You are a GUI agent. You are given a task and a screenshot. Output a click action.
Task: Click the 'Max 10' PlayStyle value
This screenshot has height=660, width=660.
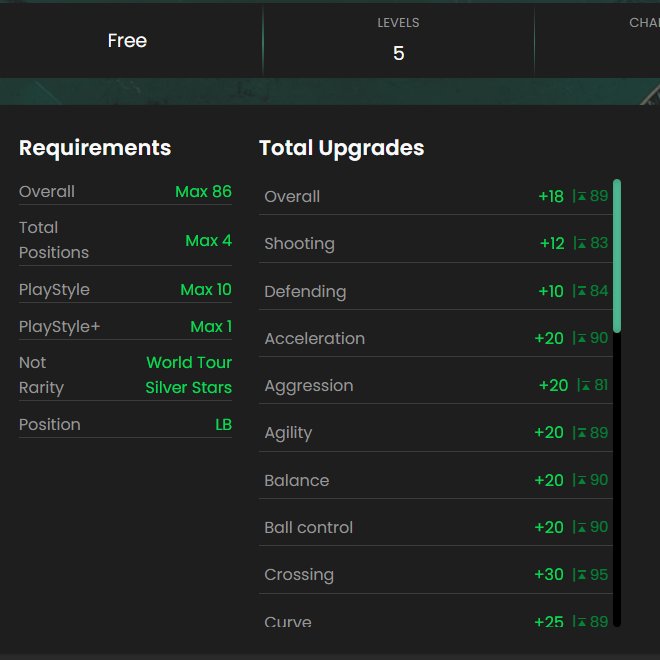pyautogui.click(x=206, y=290)
